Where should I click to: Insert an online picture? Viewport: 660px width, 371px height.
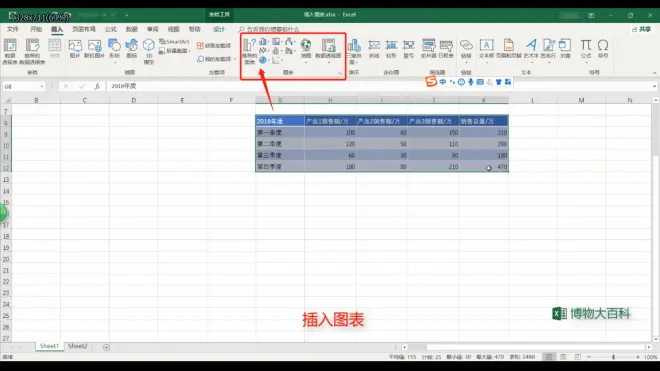click(x=94, y=48)
